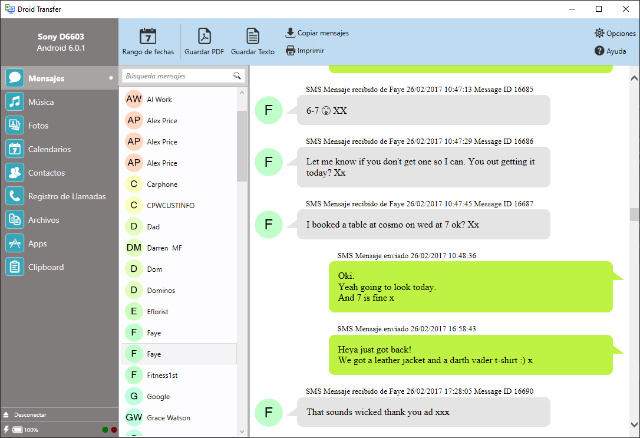Click Copiar mensajes in toolbar

pyautogui.click(x=316, y=33)
